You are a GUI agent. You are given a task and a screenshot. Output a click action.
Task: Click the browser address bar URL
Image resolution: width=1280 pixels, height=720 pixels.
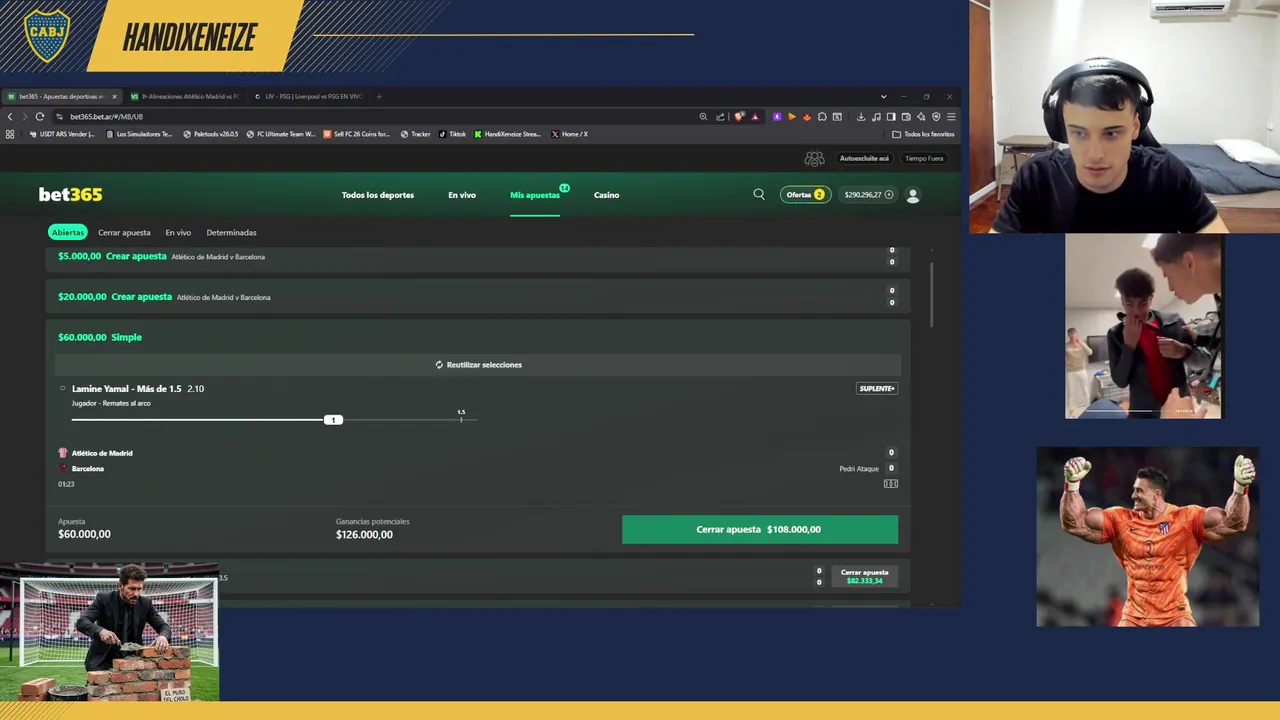106,117
